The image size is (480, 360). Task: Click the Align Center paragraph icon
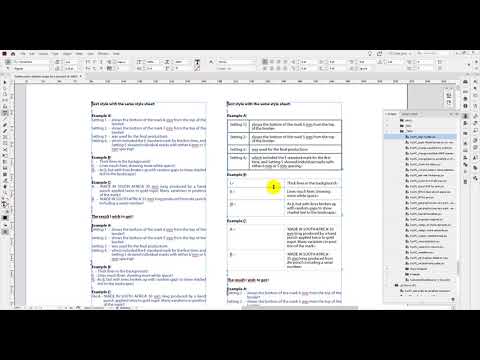click(272, 62)
